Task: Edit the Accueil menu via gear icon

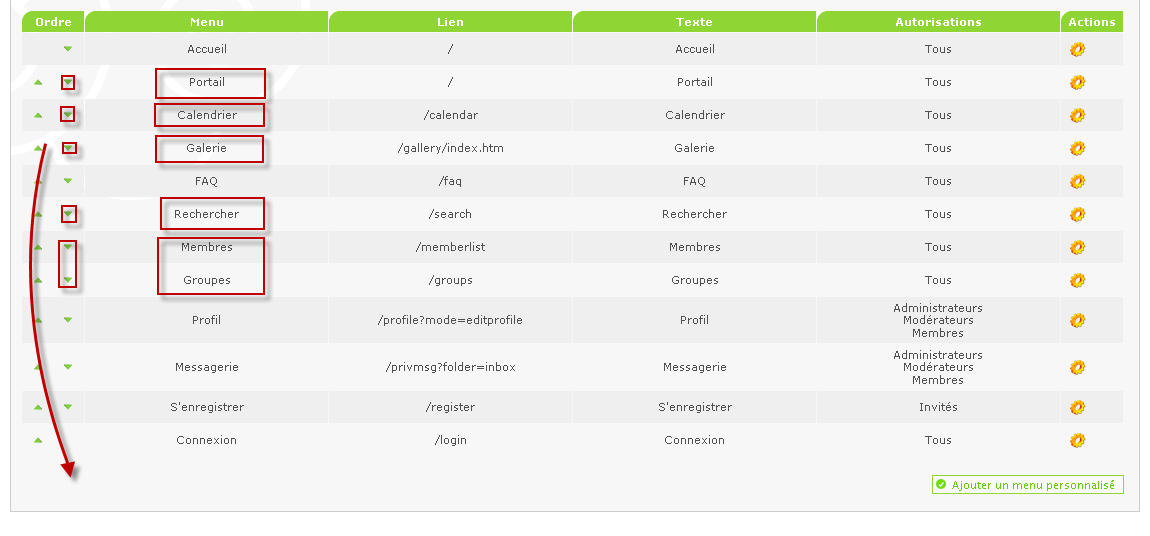Action: [x=1077, y=49]
